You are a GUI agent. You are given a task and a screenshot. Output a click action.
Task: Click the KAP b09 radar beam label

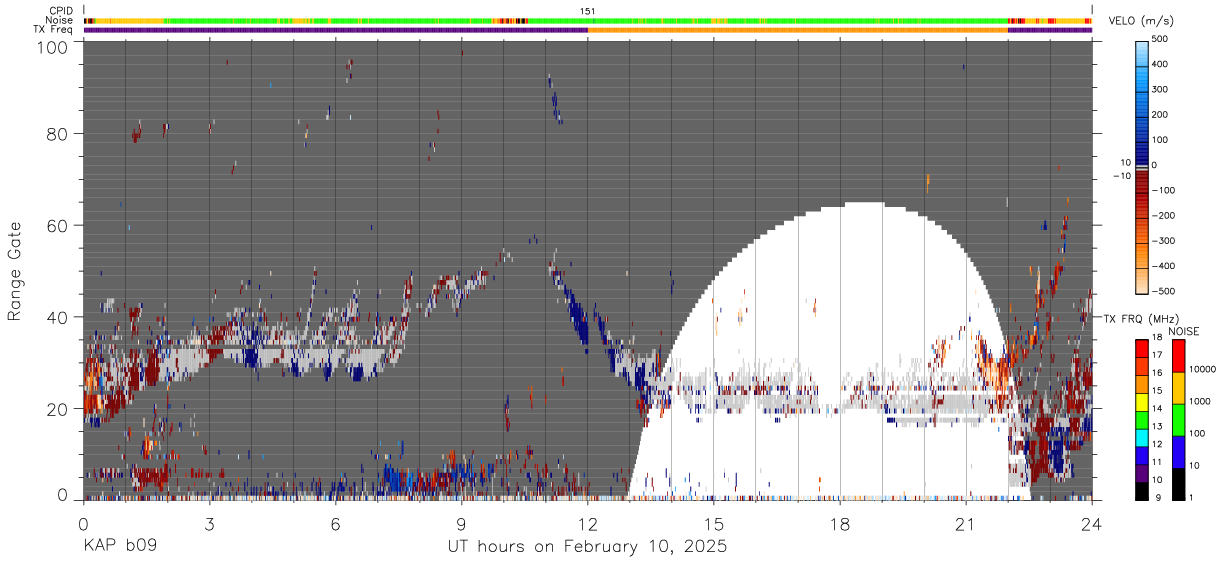click(x=119, y=547)
